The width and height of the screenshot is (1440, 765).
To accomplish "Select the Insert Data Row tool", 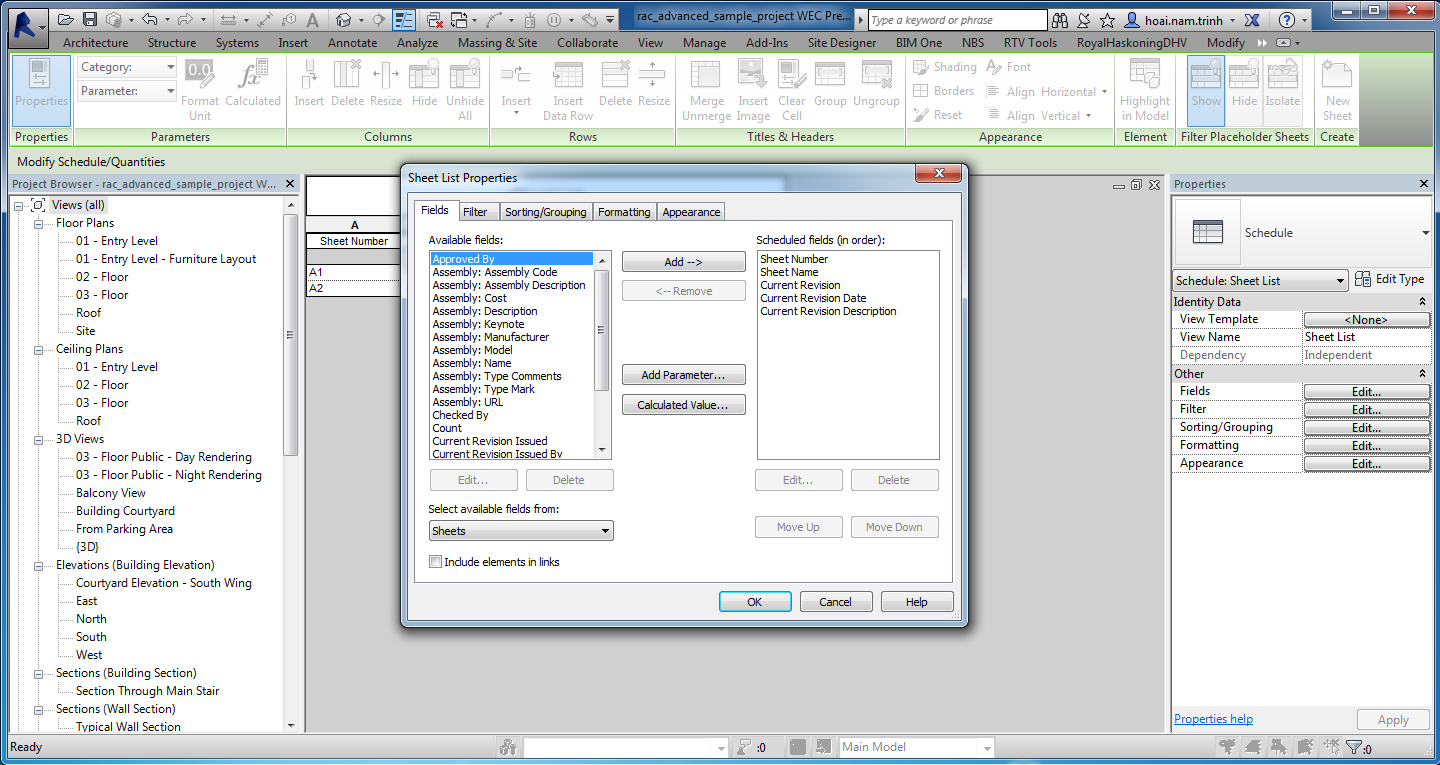I will tap(567, 90).
